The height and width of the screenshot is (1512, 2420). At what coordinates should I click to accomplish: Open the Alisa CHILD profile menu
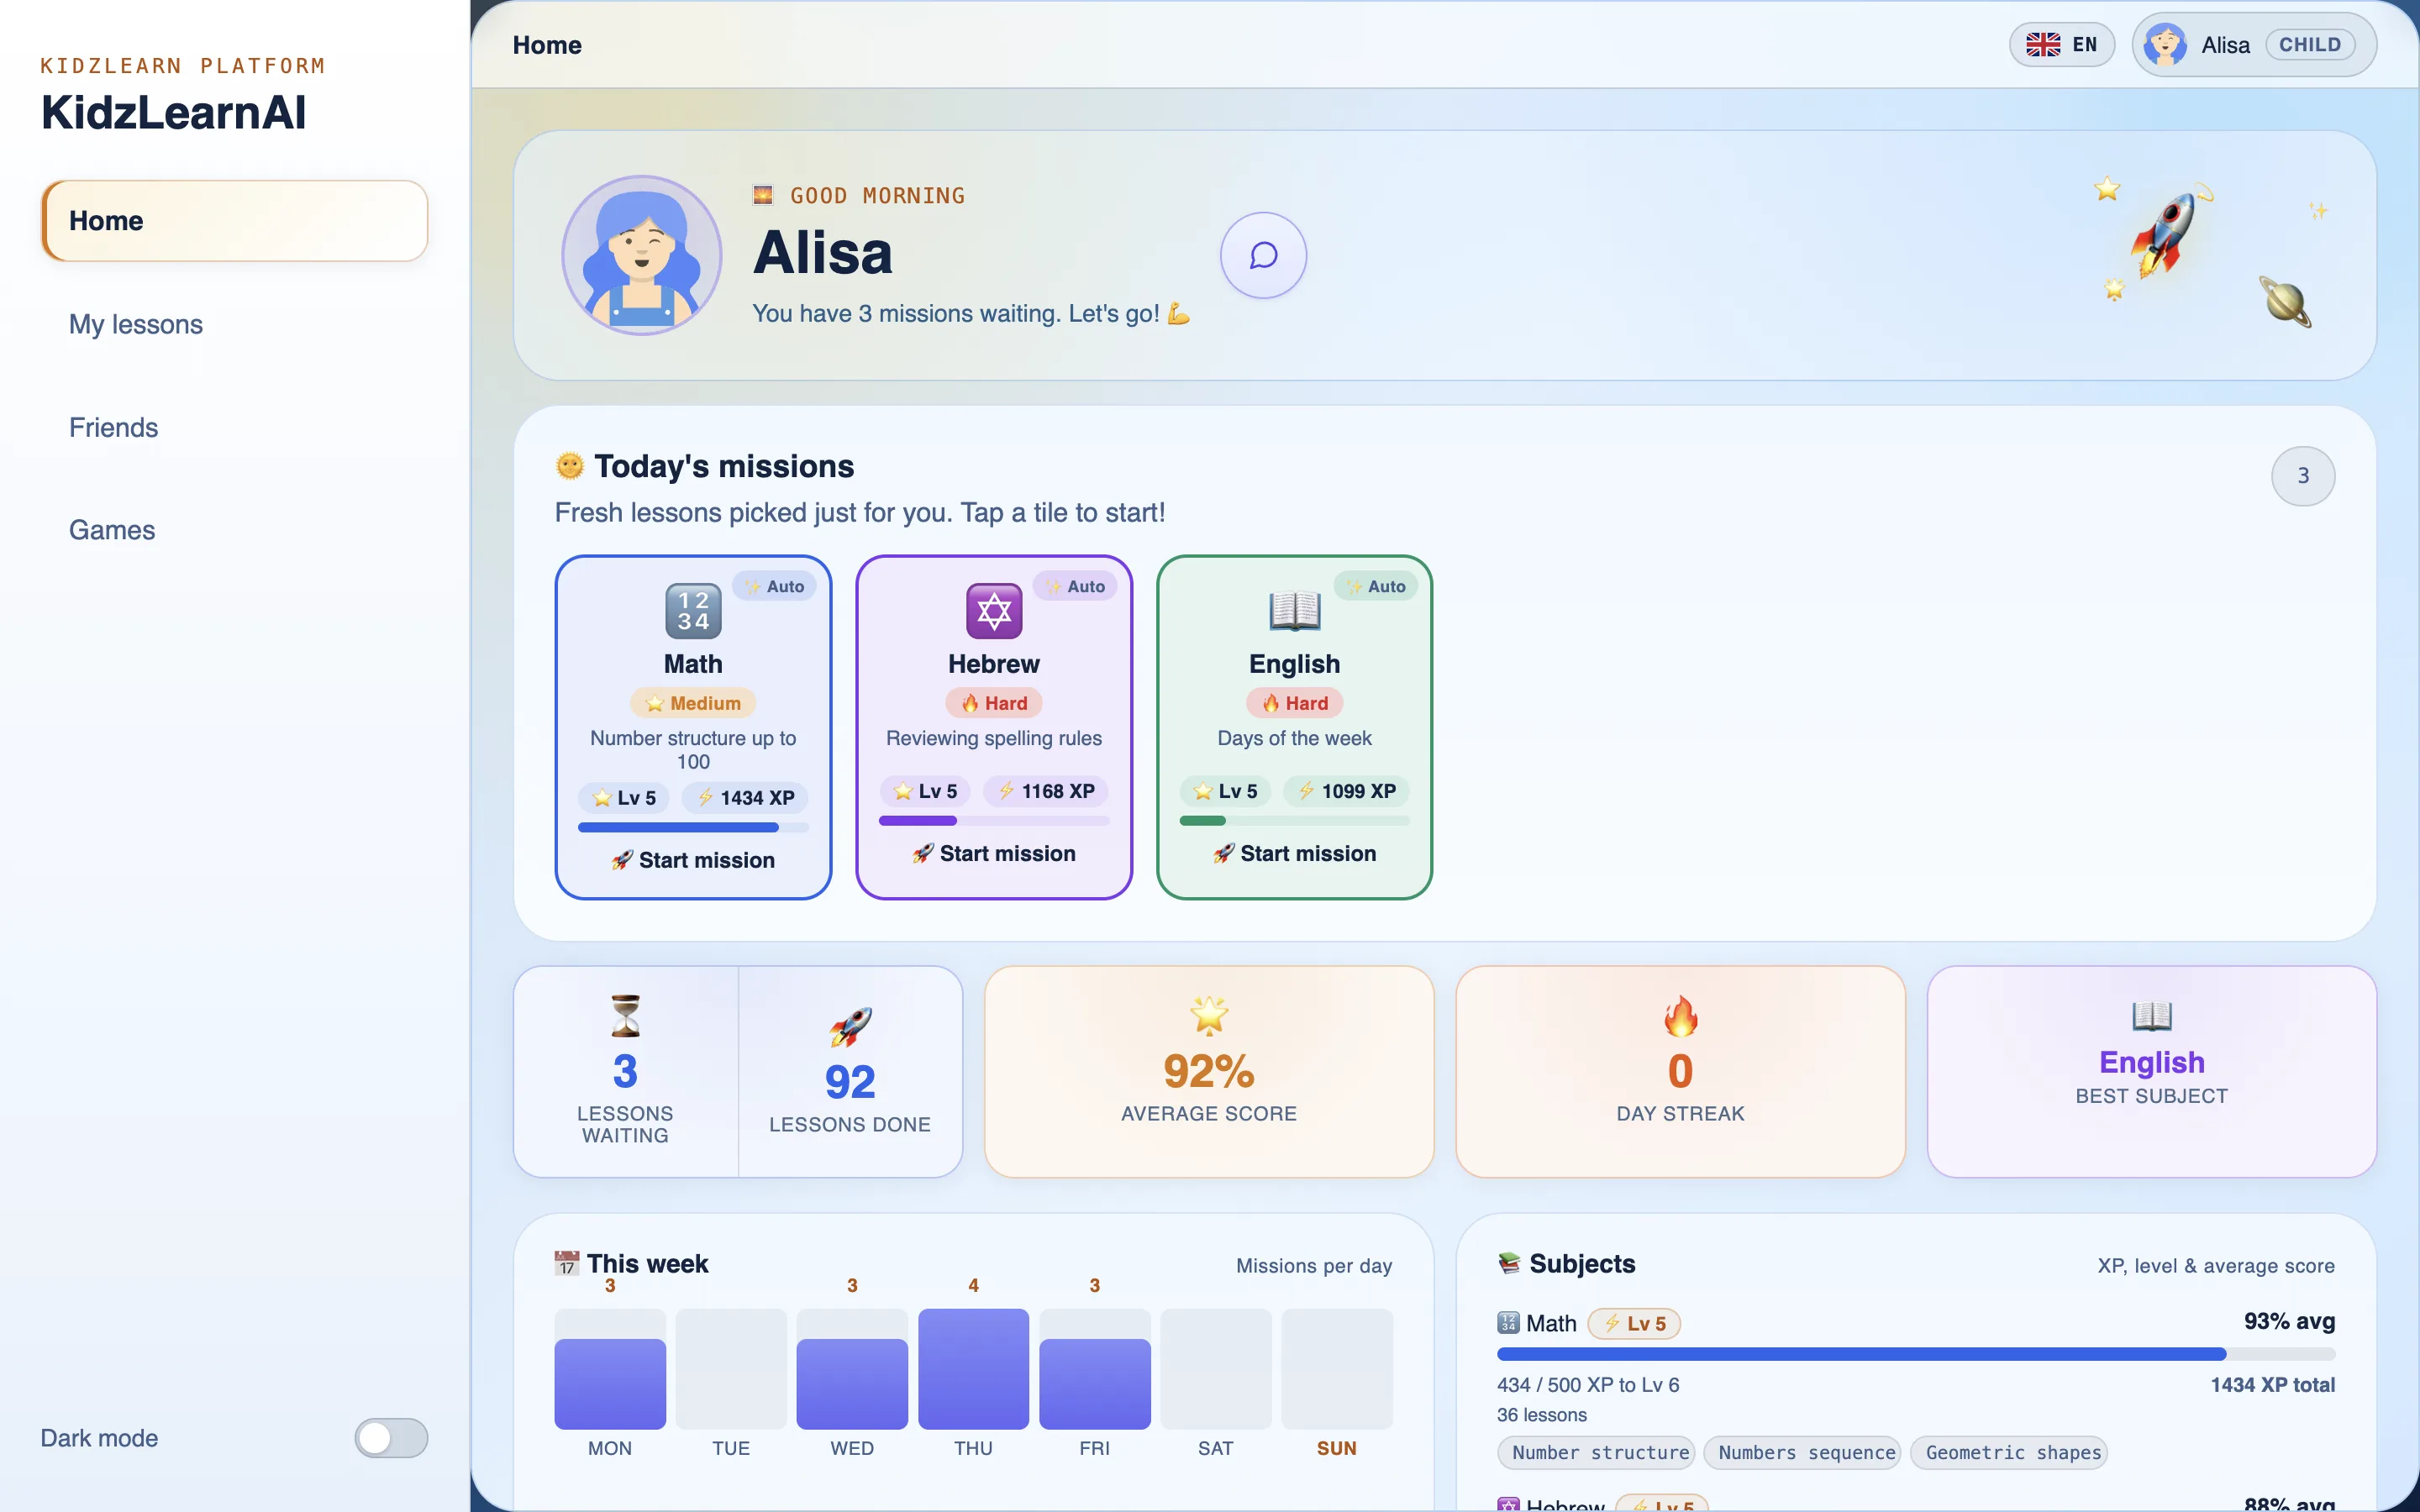(x=2254, y=45)
